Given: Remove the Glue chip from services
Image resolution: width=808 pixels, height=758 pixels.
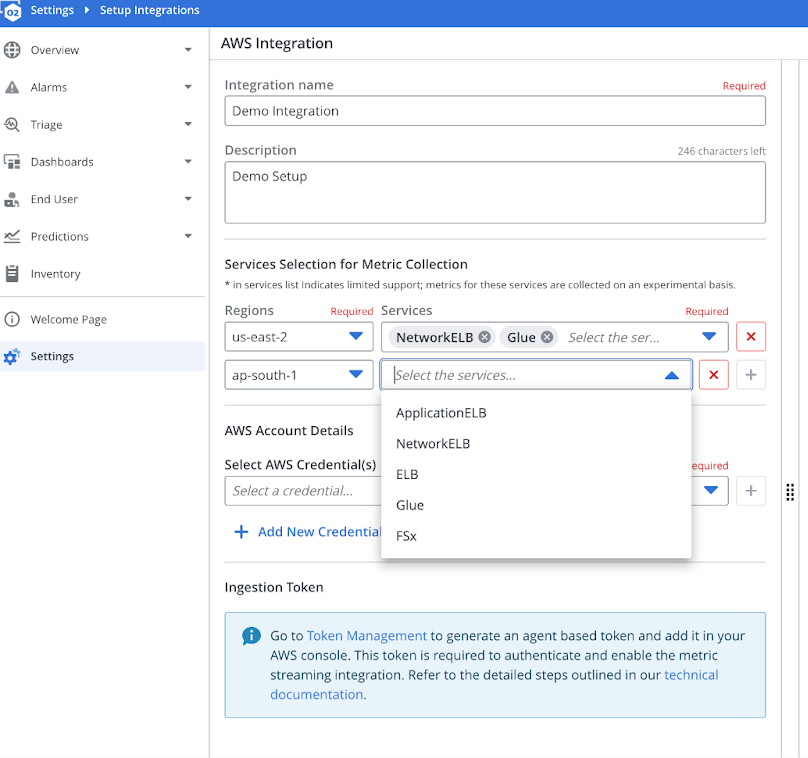Looking at the screenshot, I should coord(547,337).
